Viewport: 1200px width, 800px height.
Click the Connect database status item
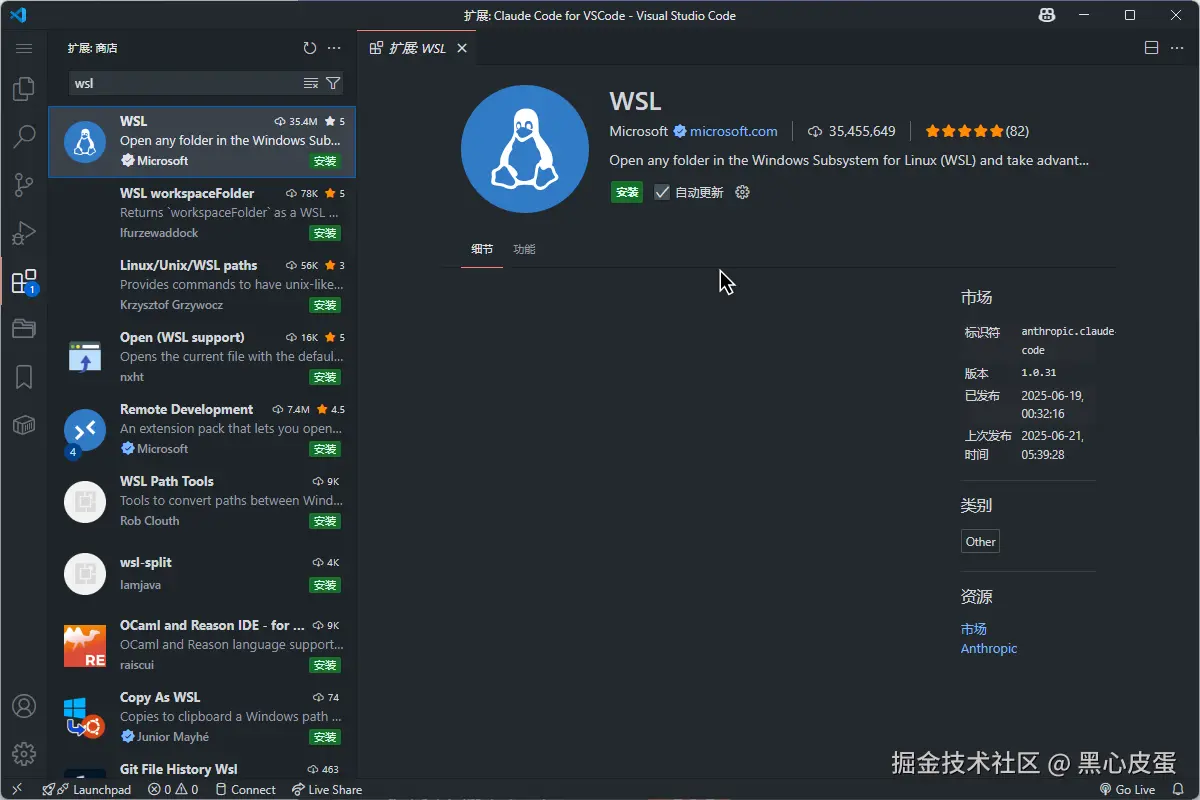(x=244, y=789)
